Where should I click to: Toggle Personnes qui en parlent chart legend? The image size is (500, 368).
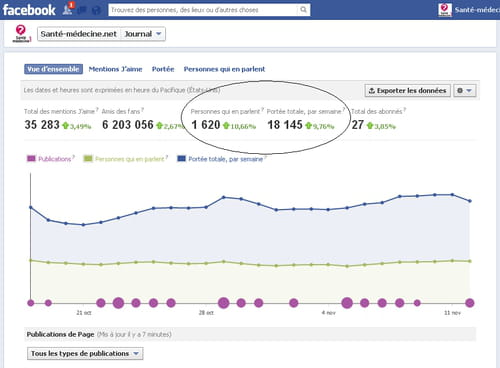point(126,159)
